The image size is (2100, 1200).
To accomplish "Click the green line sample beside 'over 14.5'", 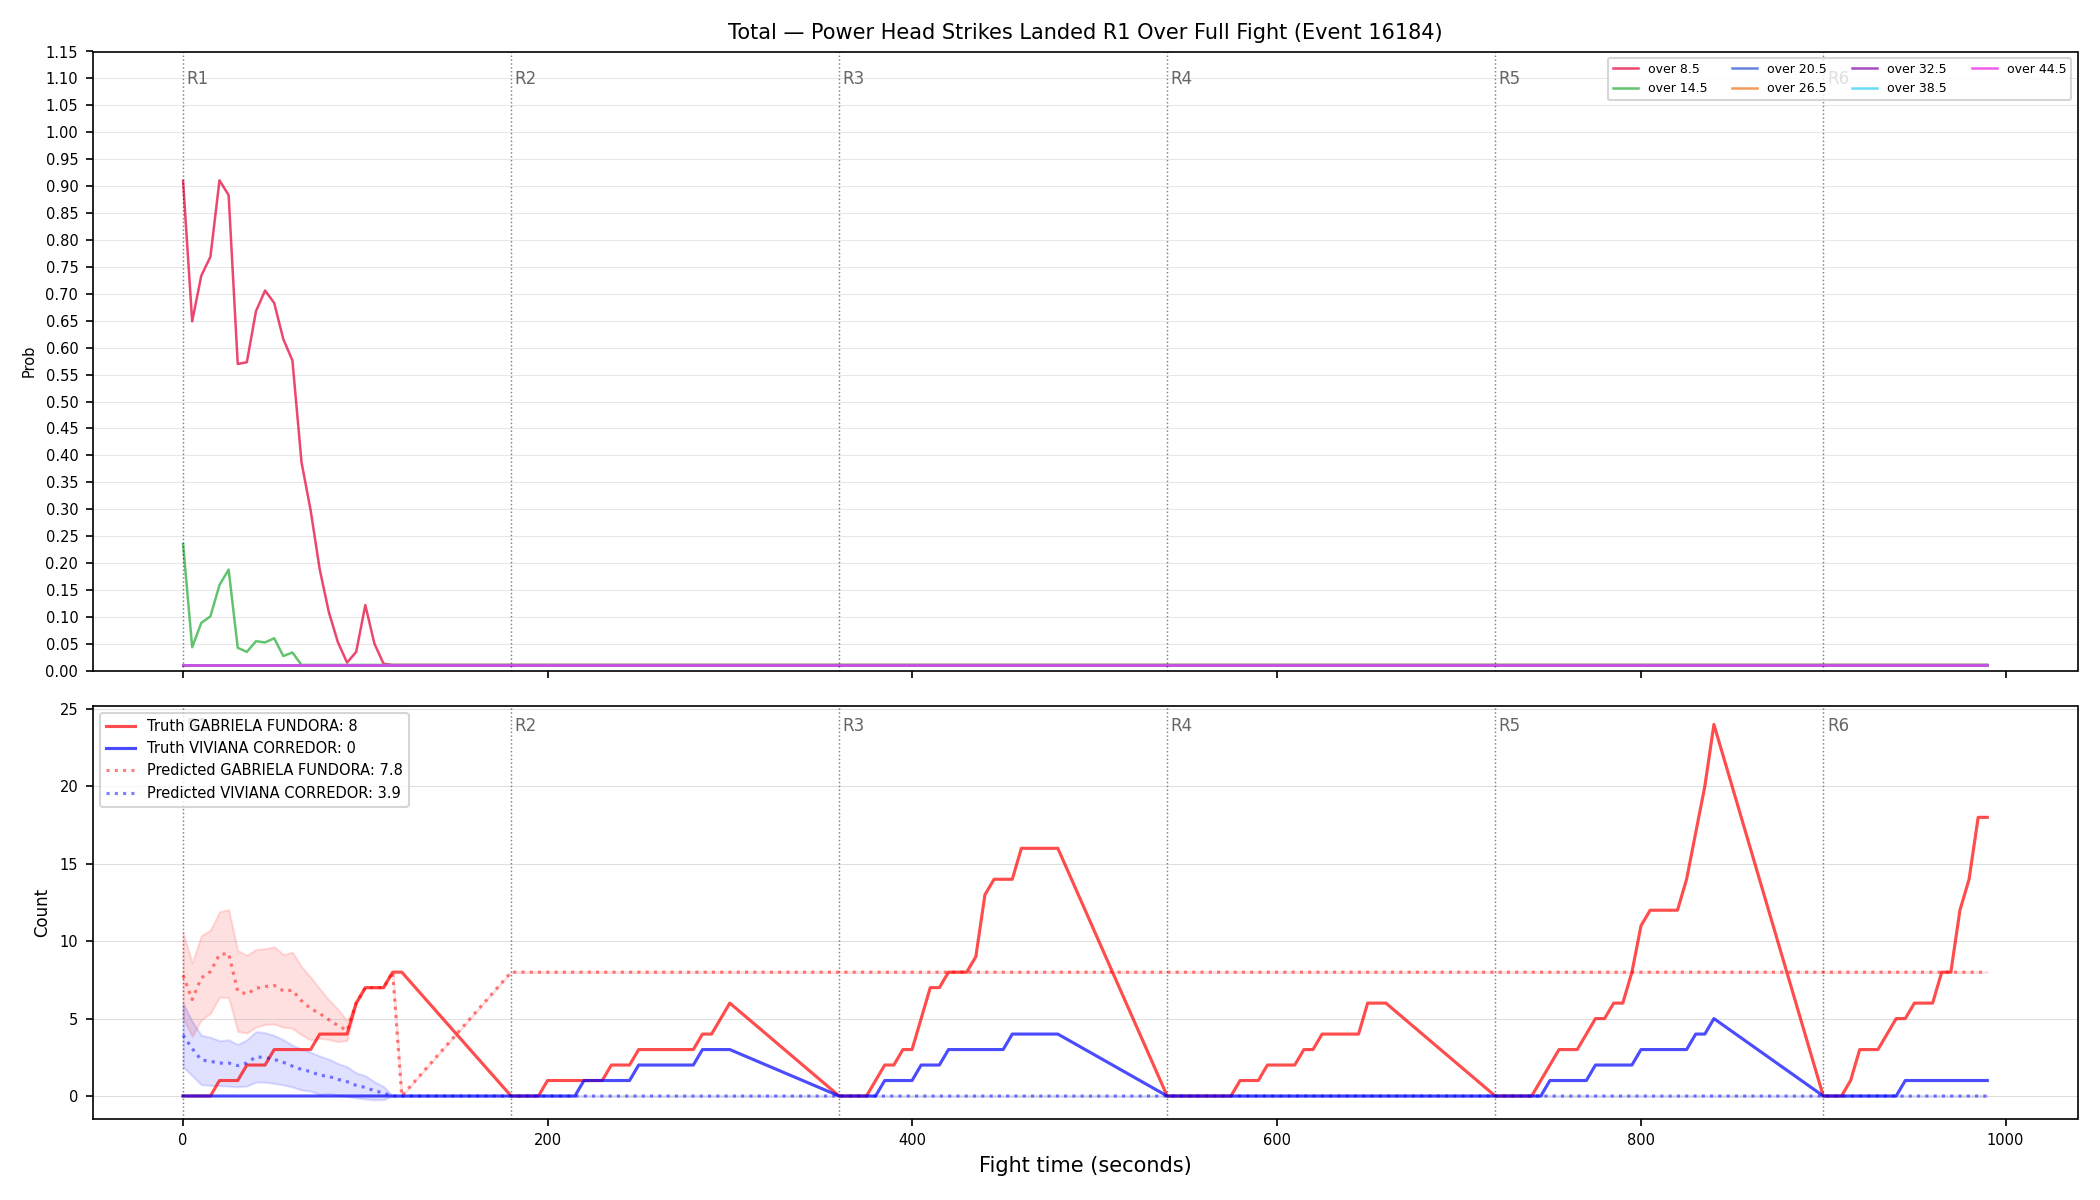I will 1626,88.
